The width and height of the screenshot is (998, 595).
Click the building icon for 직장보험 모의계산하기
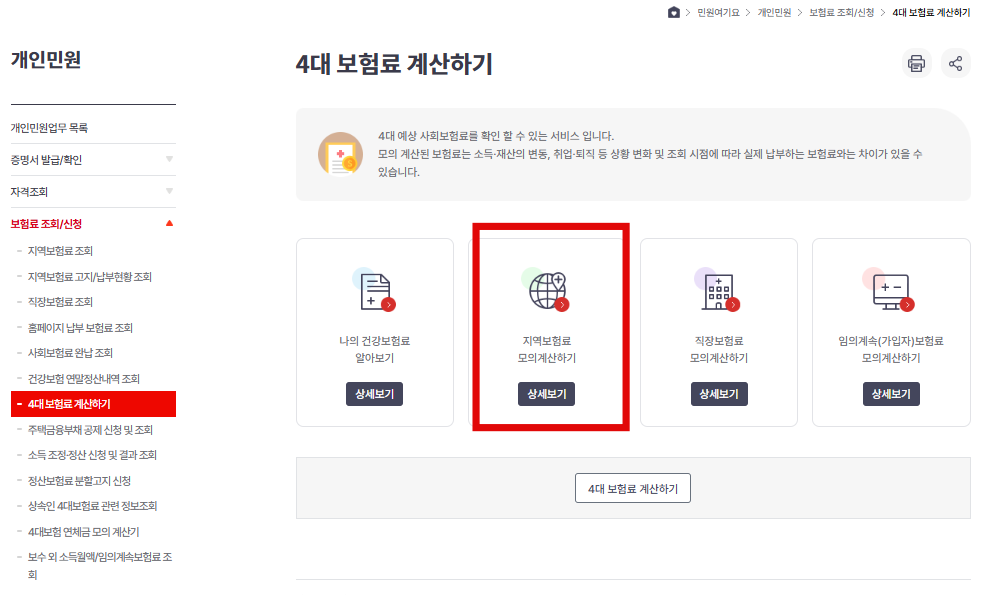tap(719, 290)
